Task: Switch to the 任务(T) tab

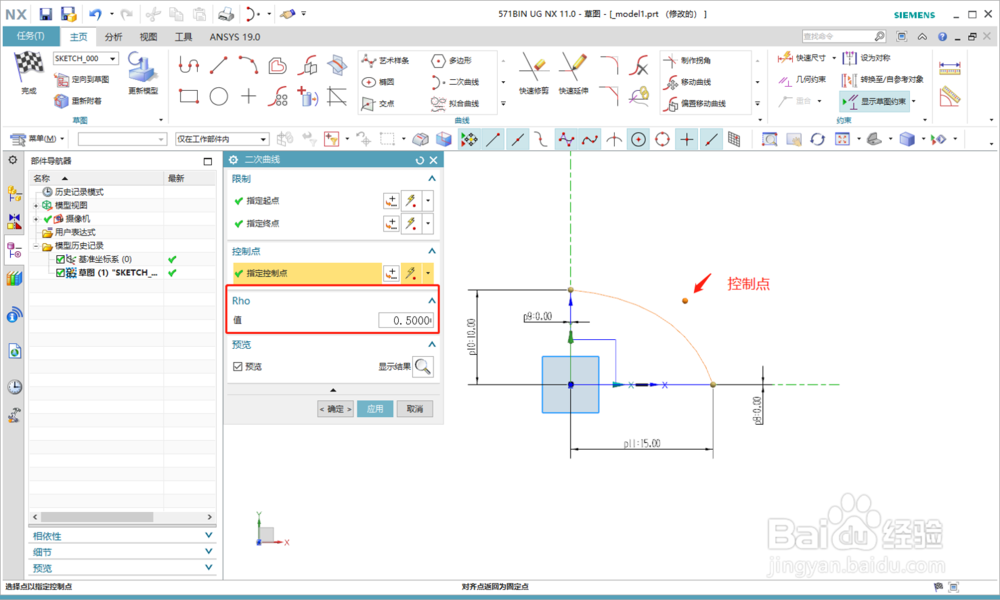Action: click(31, 36)
